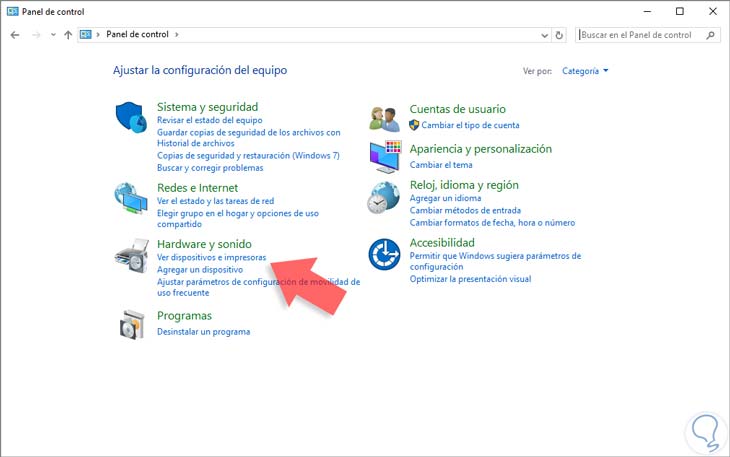Click the window title bar Control Panel icon
Image resolution: width=730 pixels, height=457 pixels.
coord(13,12)
